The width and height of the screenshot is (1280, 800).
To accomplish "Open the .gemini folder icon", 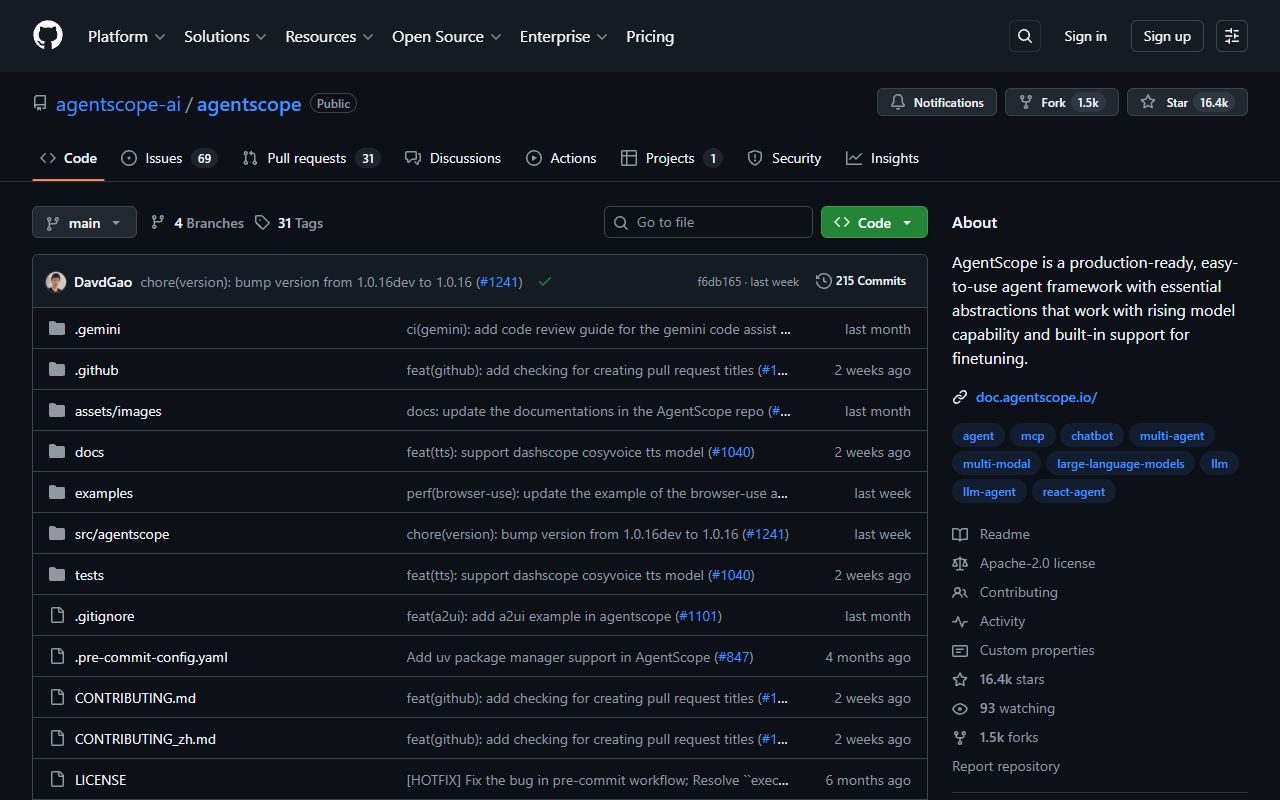I will tap(56, 328).
